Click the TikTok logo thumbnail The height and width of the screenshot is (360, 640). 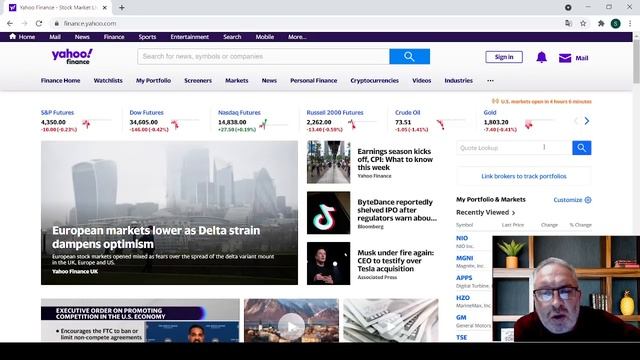(x=328, y=213)
